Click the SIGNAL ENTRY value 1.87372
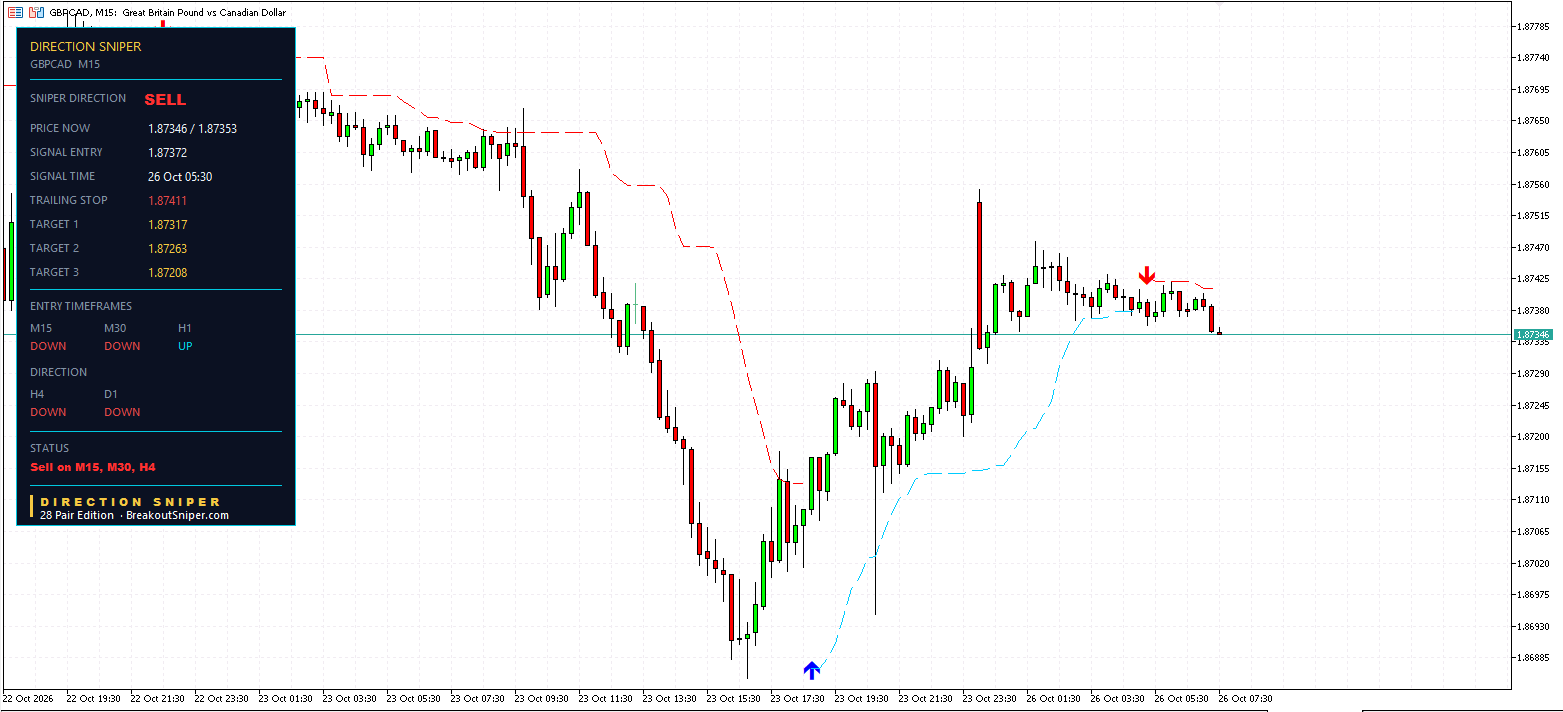 pyautogui.click(x=167, y=153)
